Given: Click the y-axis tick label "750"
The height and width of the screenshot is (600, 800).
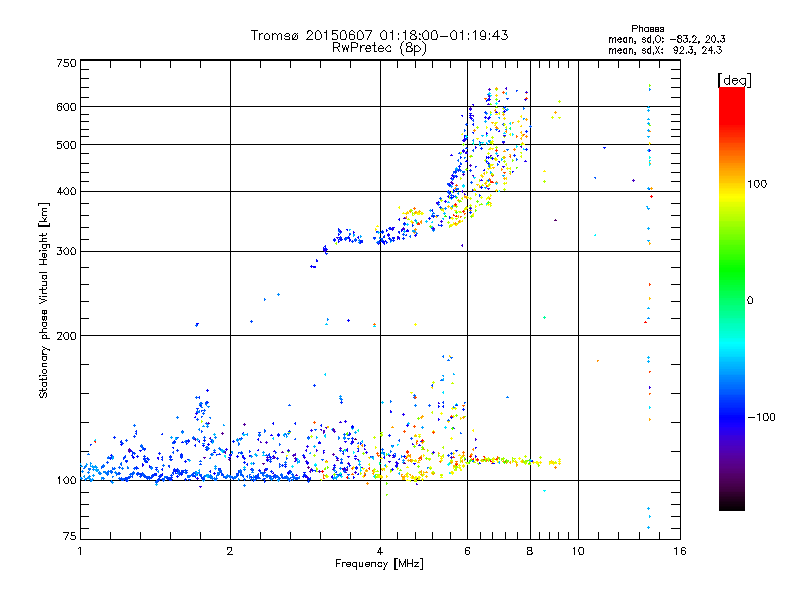Looking at the screenshot, I should (x=66, y=63).
